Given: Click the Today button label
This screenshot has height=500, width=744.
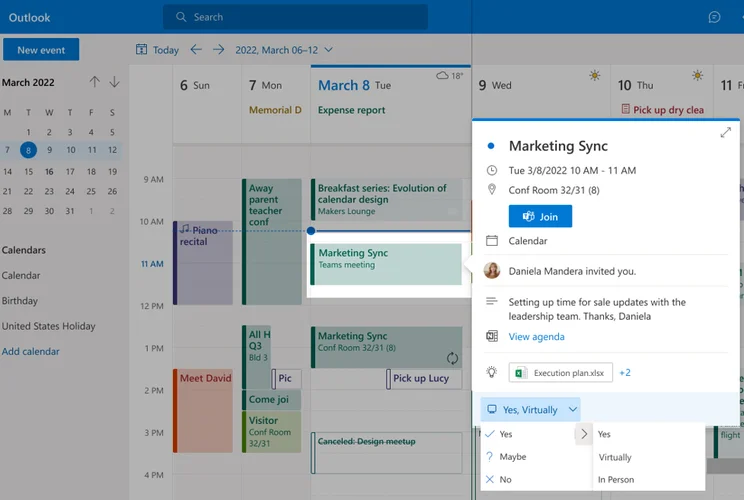Looking at the screenshot, I should (166, 50).
